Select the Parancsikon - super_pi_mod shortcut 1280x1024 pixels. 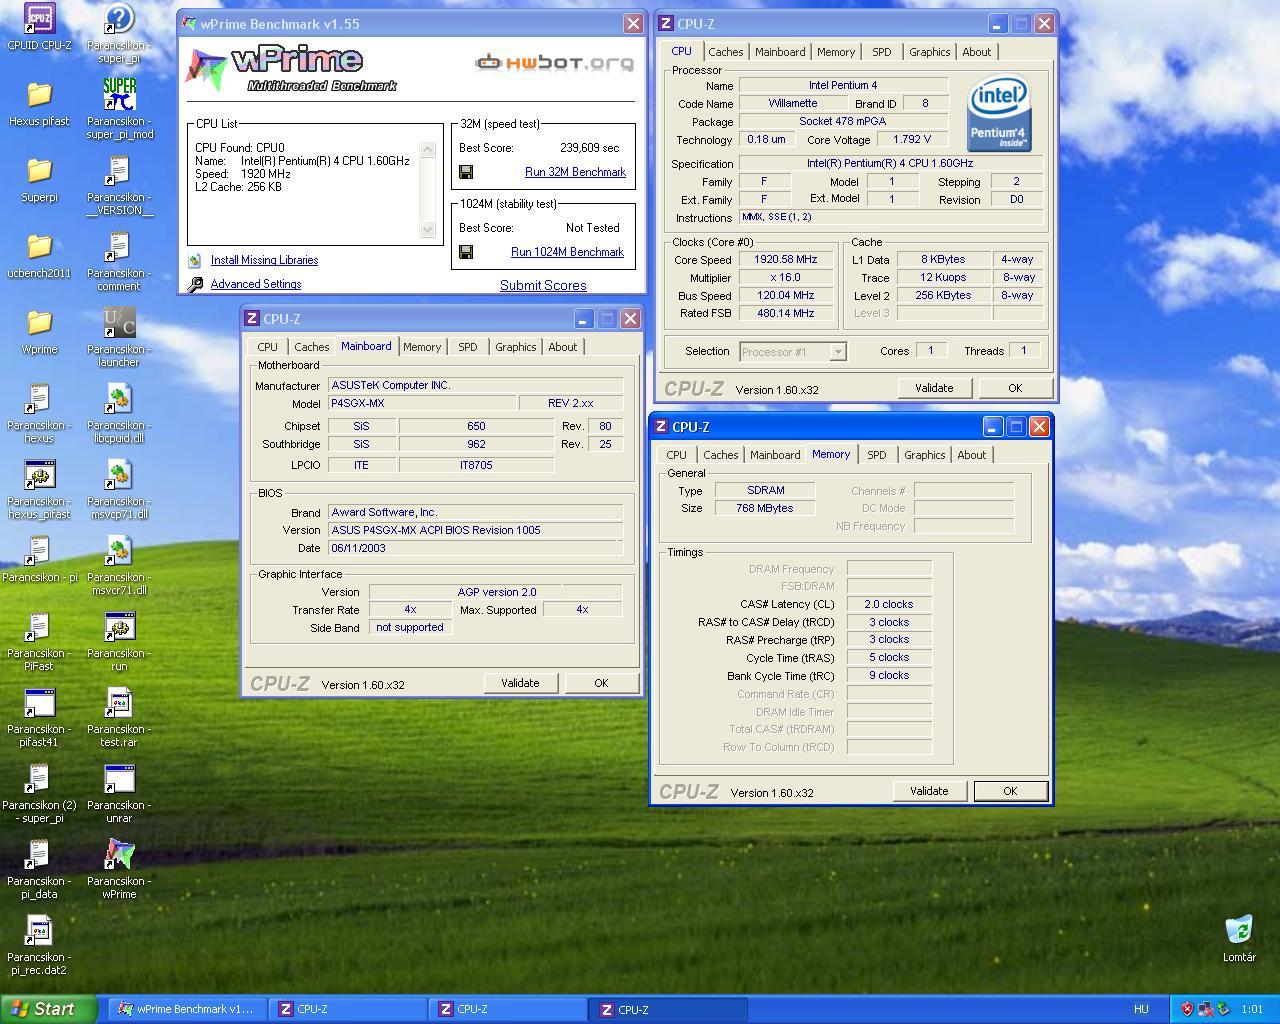[119, 108]
